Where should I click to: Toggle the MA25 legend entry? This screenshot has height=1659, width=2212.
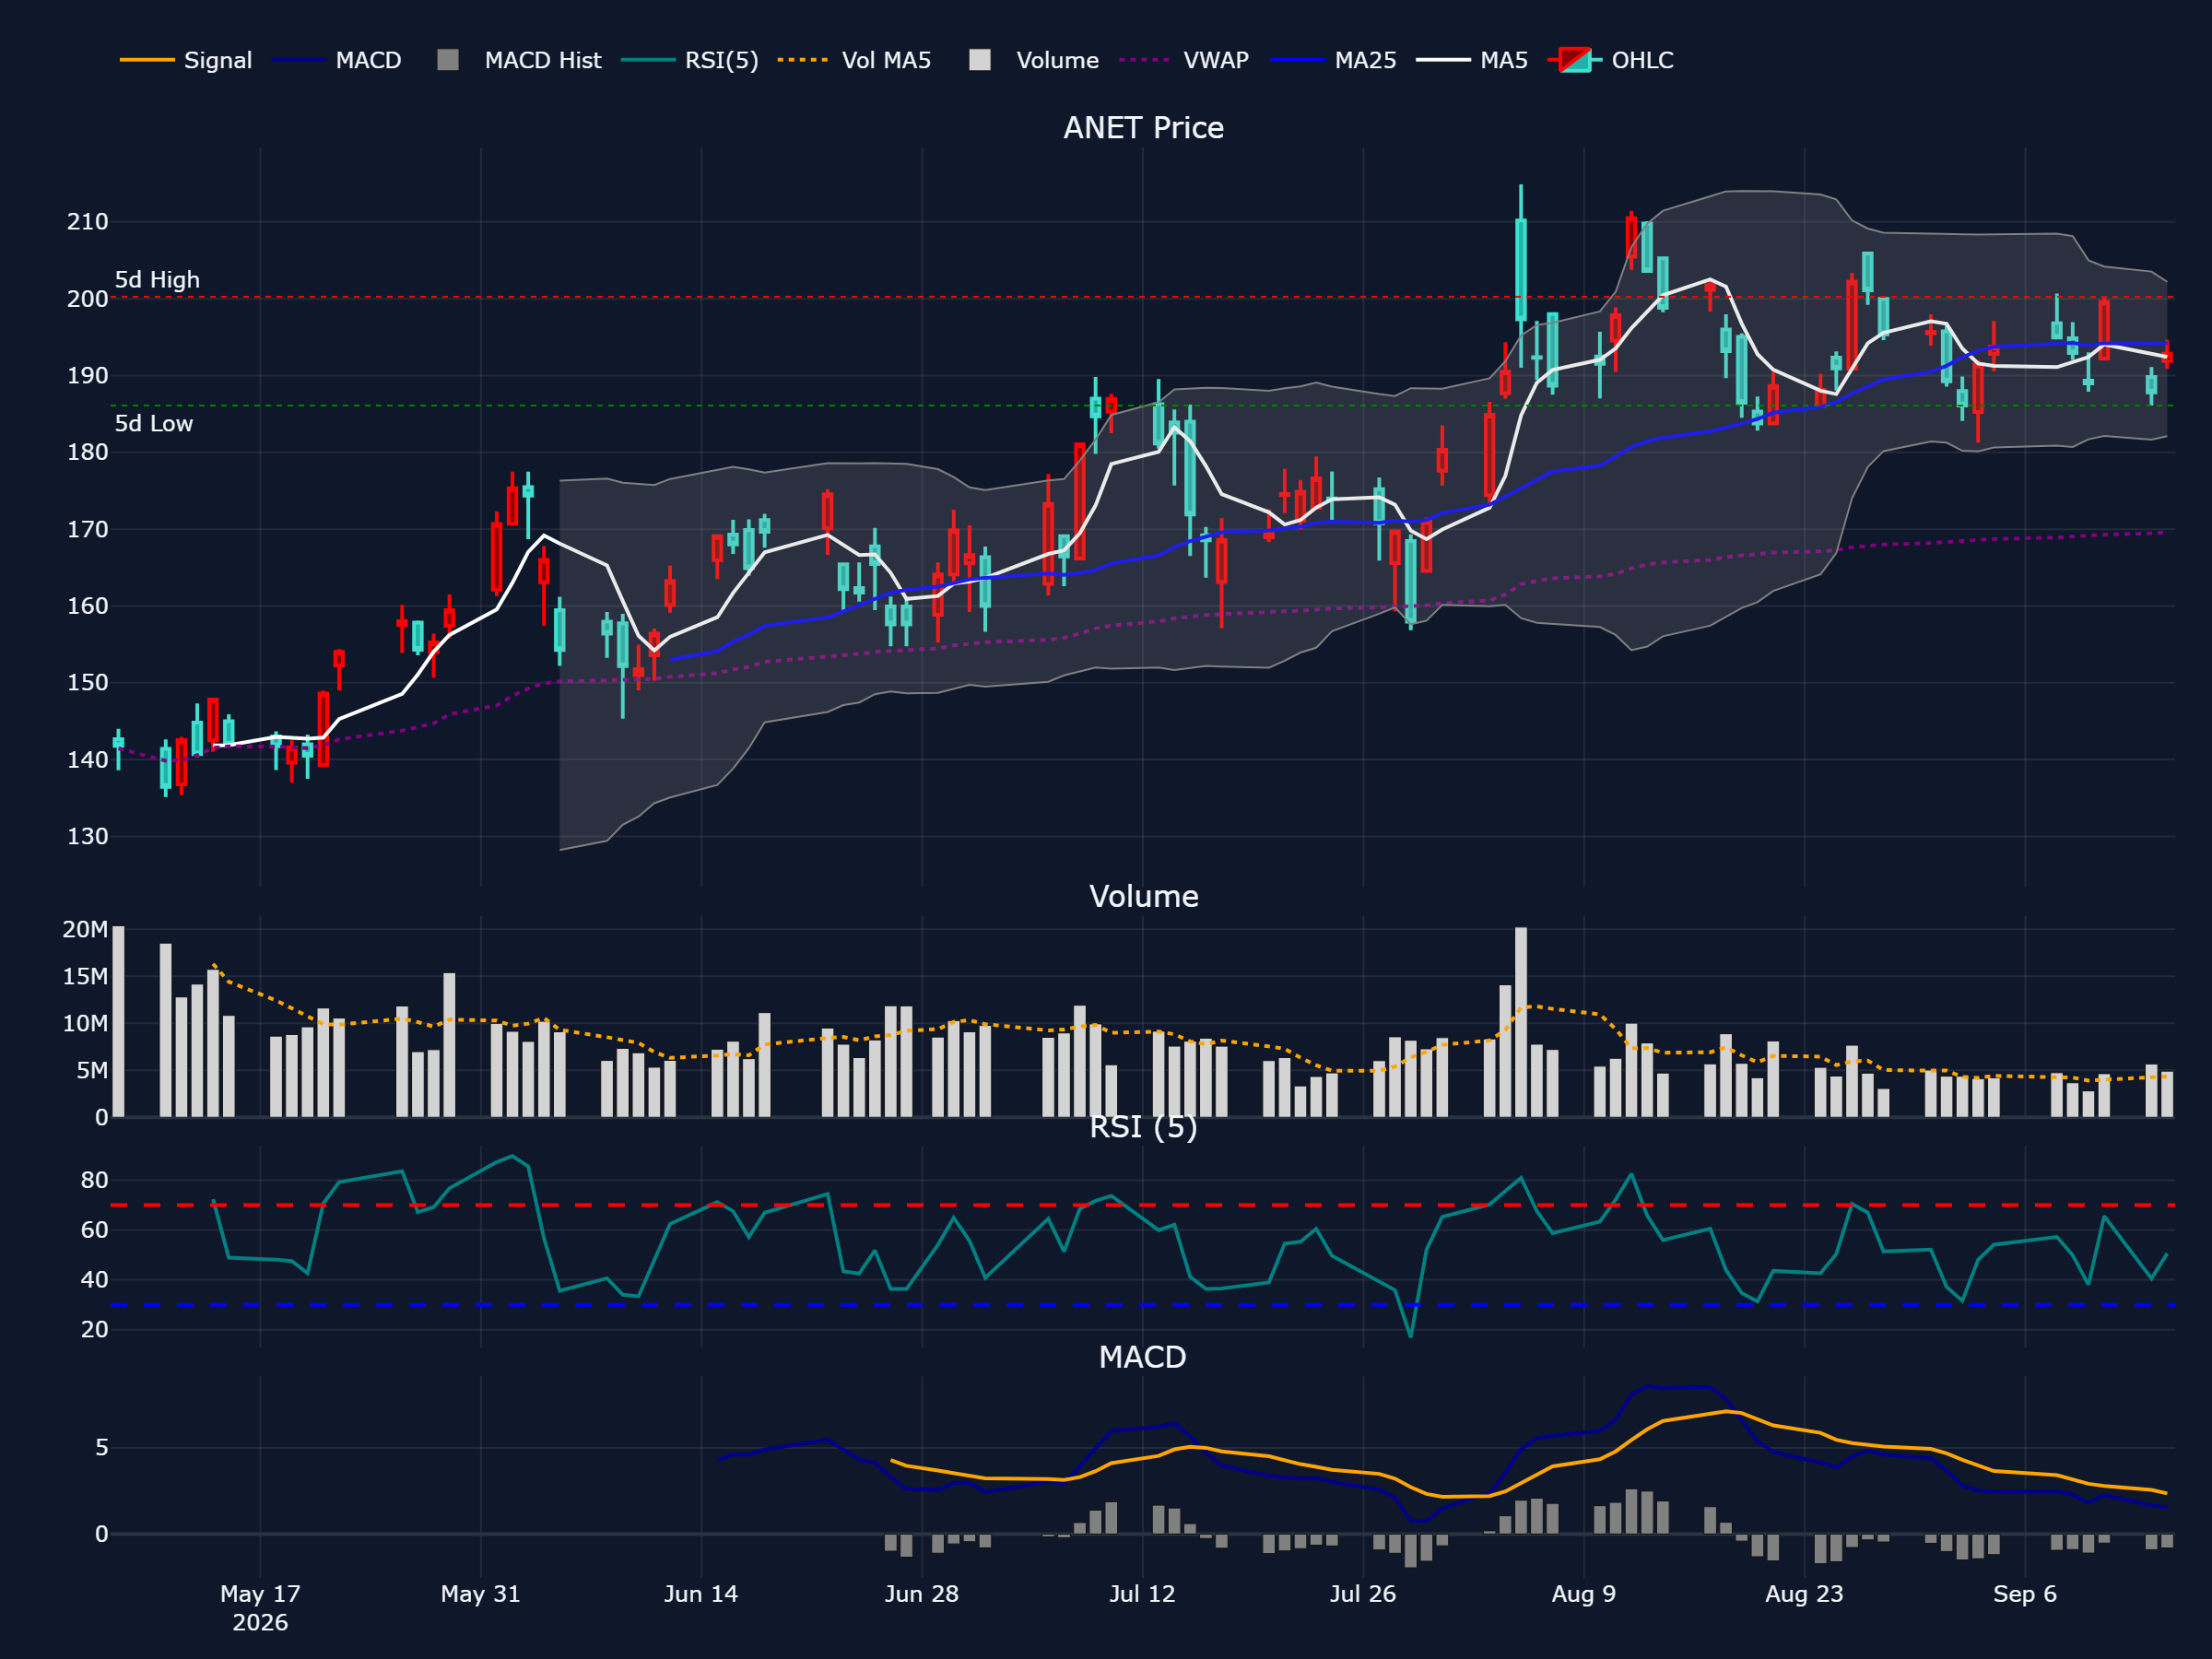(1333, 60)
